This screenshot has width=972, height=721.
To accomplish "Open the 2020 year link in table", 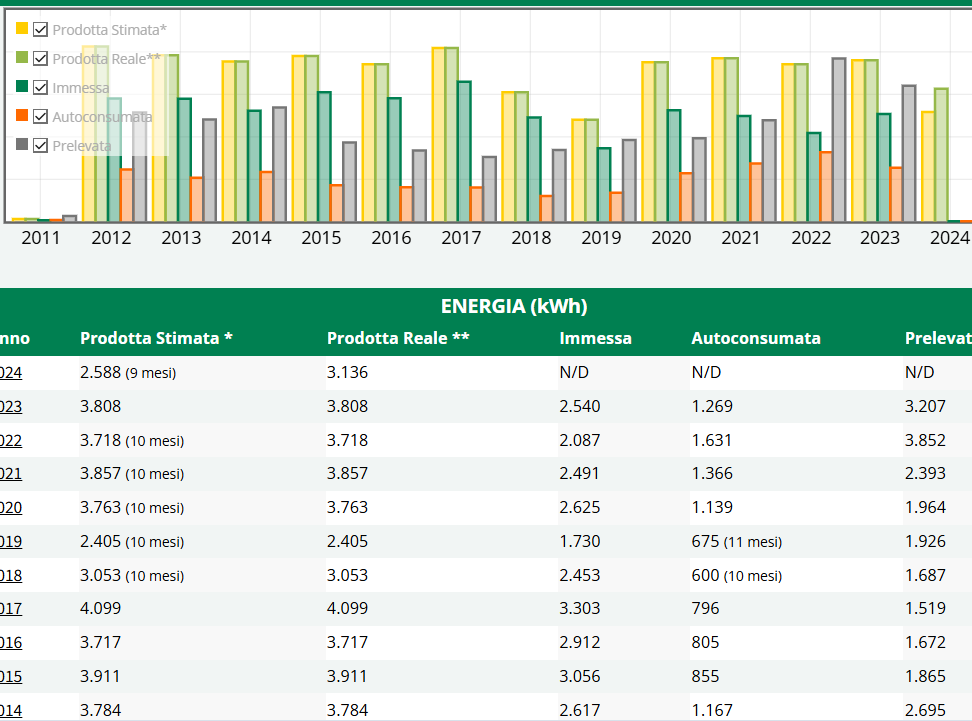I will tap(11, 507).
